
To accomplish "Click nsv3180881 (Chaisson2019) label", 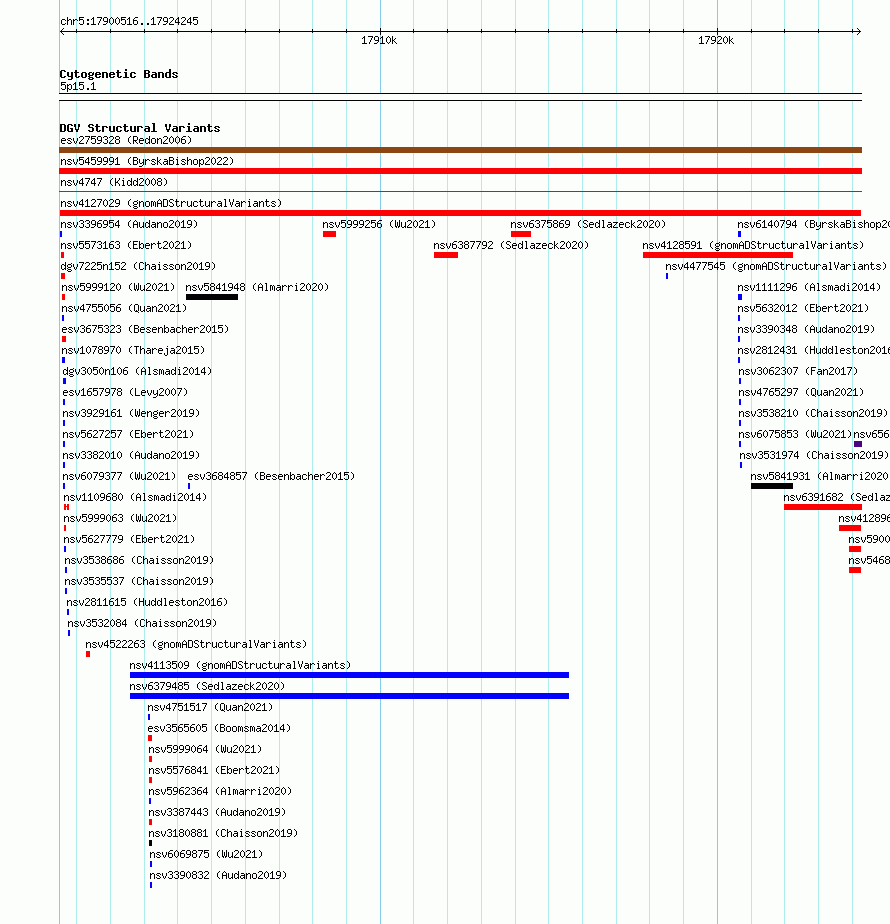I will coord(223,834).
